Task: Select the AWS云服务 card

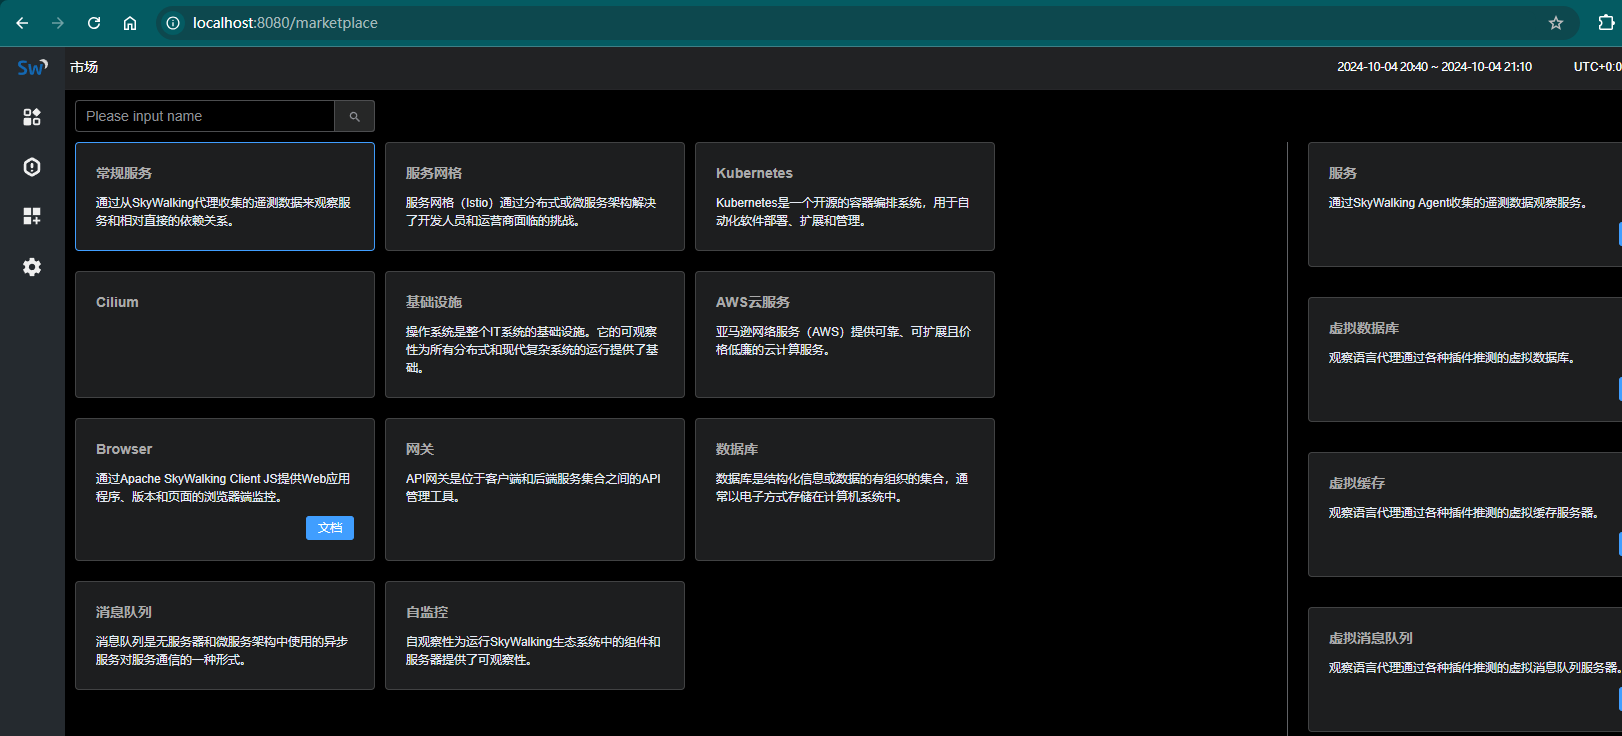Action: pos(845,334)
